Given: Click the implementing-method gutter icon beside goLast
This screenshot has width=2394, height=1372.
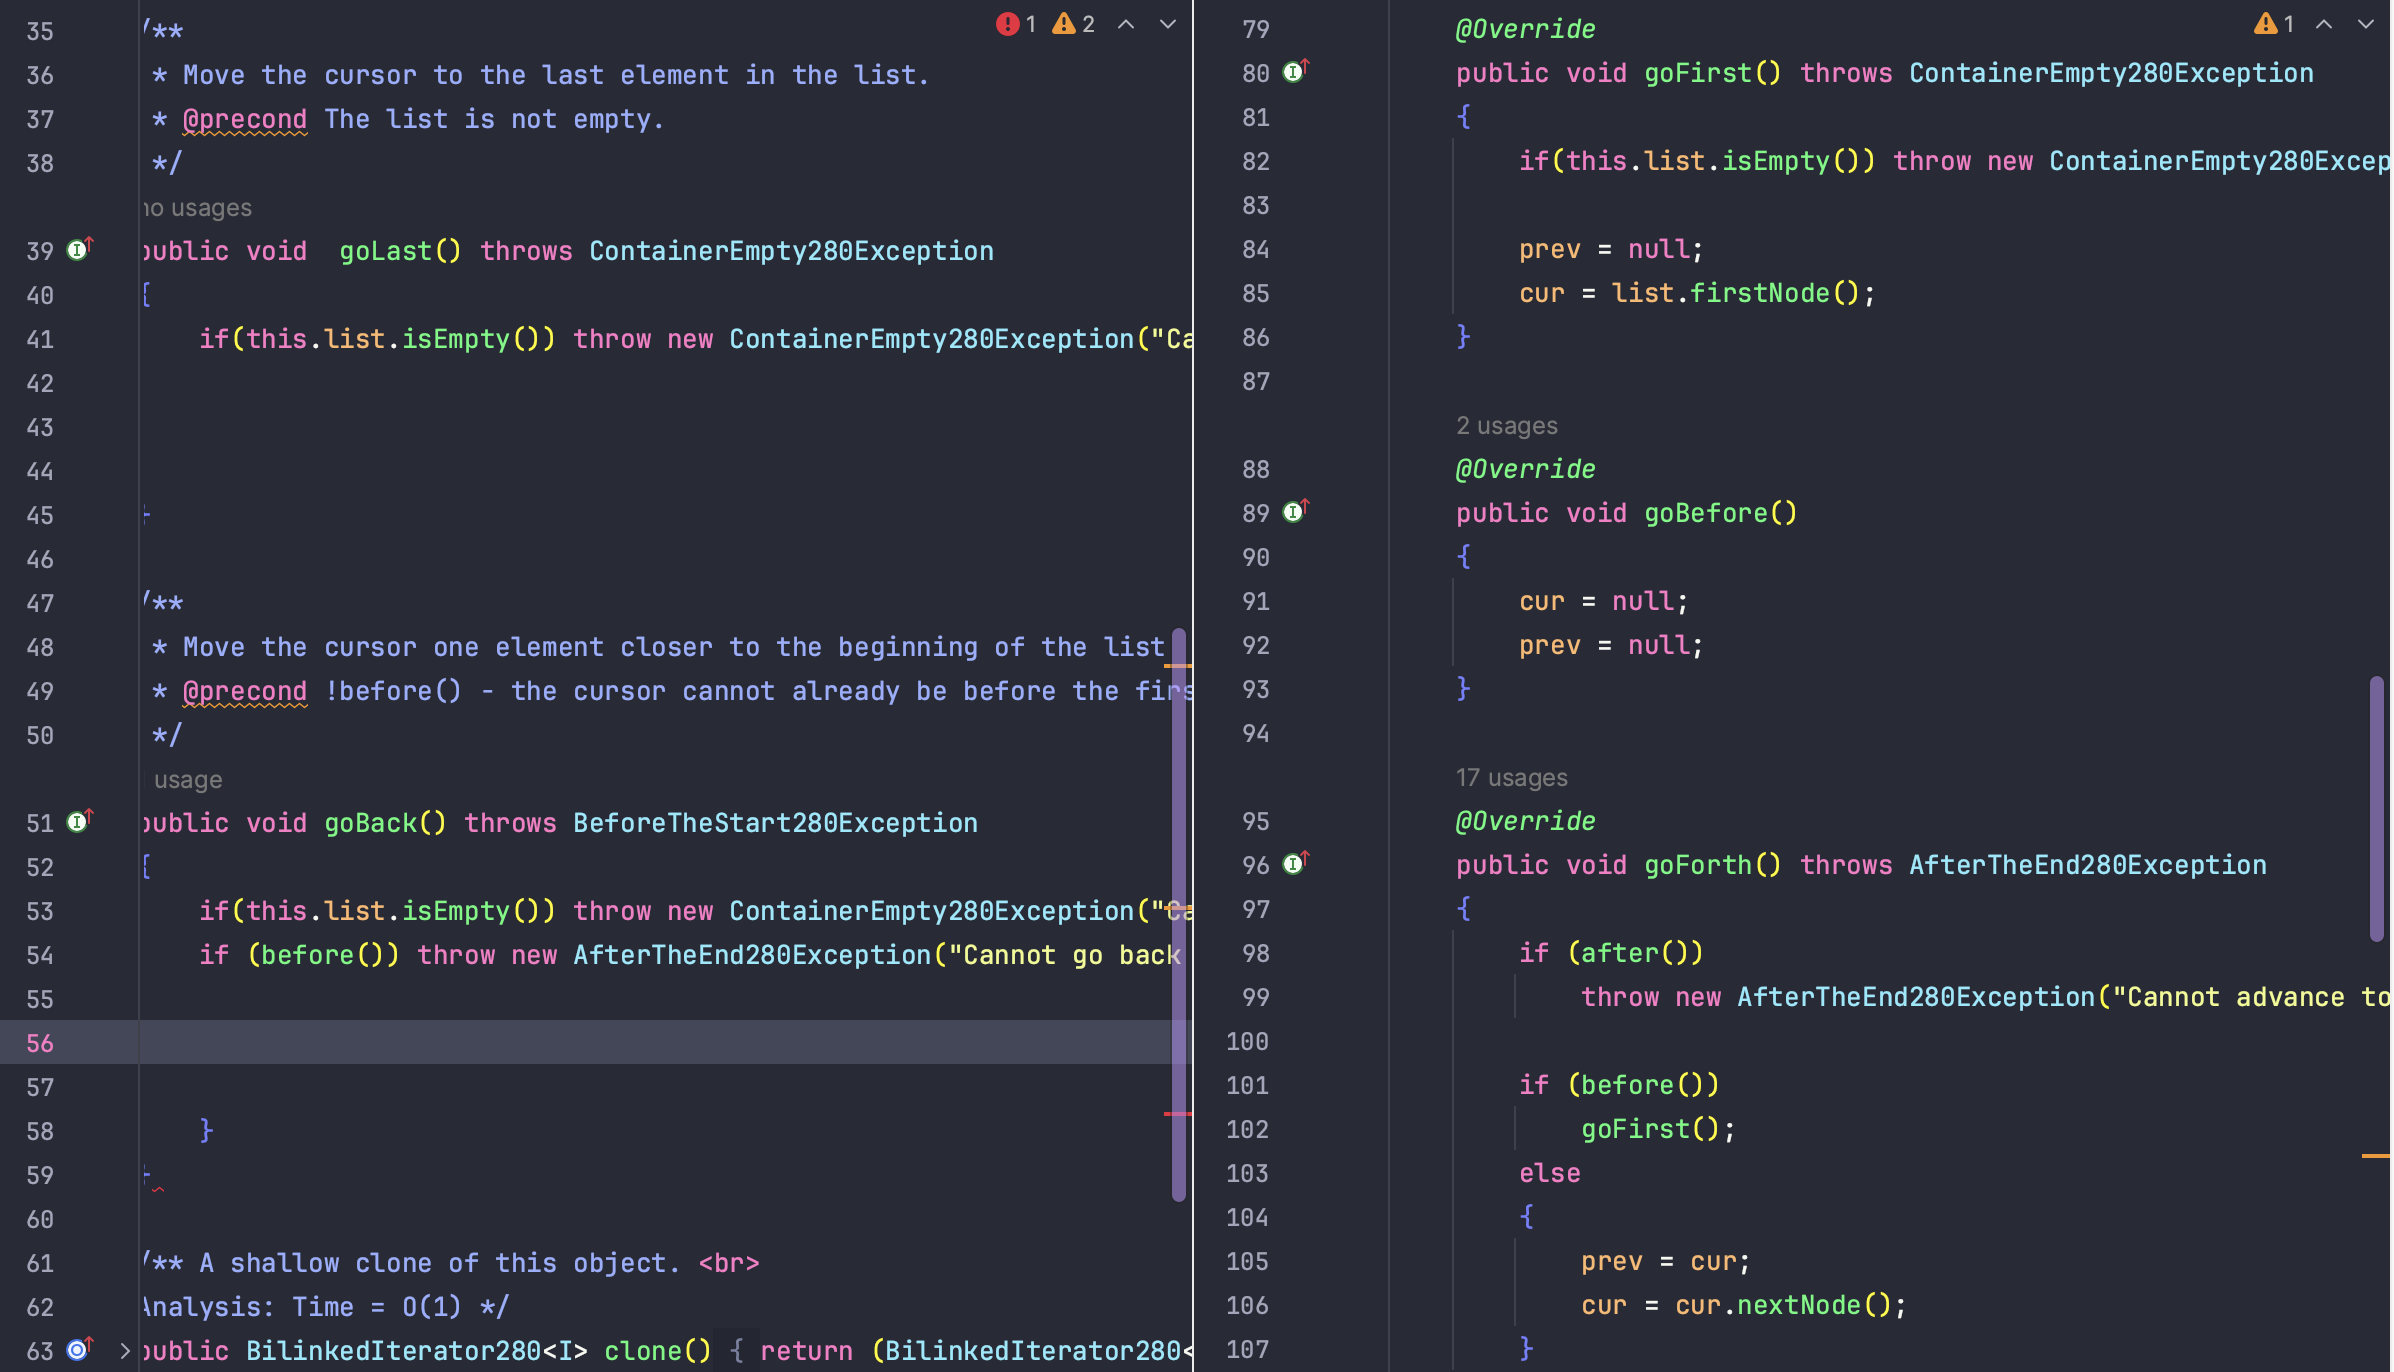Looking at the screenshot, I should 77,250.
